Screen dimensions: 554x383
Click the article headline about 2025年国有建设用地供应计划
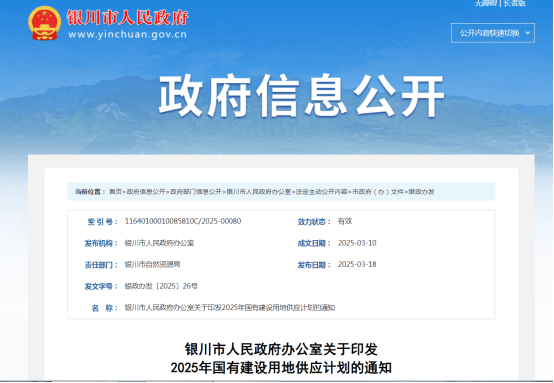tap(281, 358)
